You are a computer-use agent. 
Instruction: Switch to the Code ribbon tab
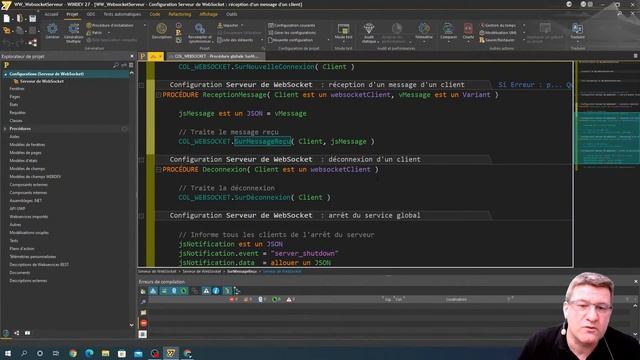155,14
